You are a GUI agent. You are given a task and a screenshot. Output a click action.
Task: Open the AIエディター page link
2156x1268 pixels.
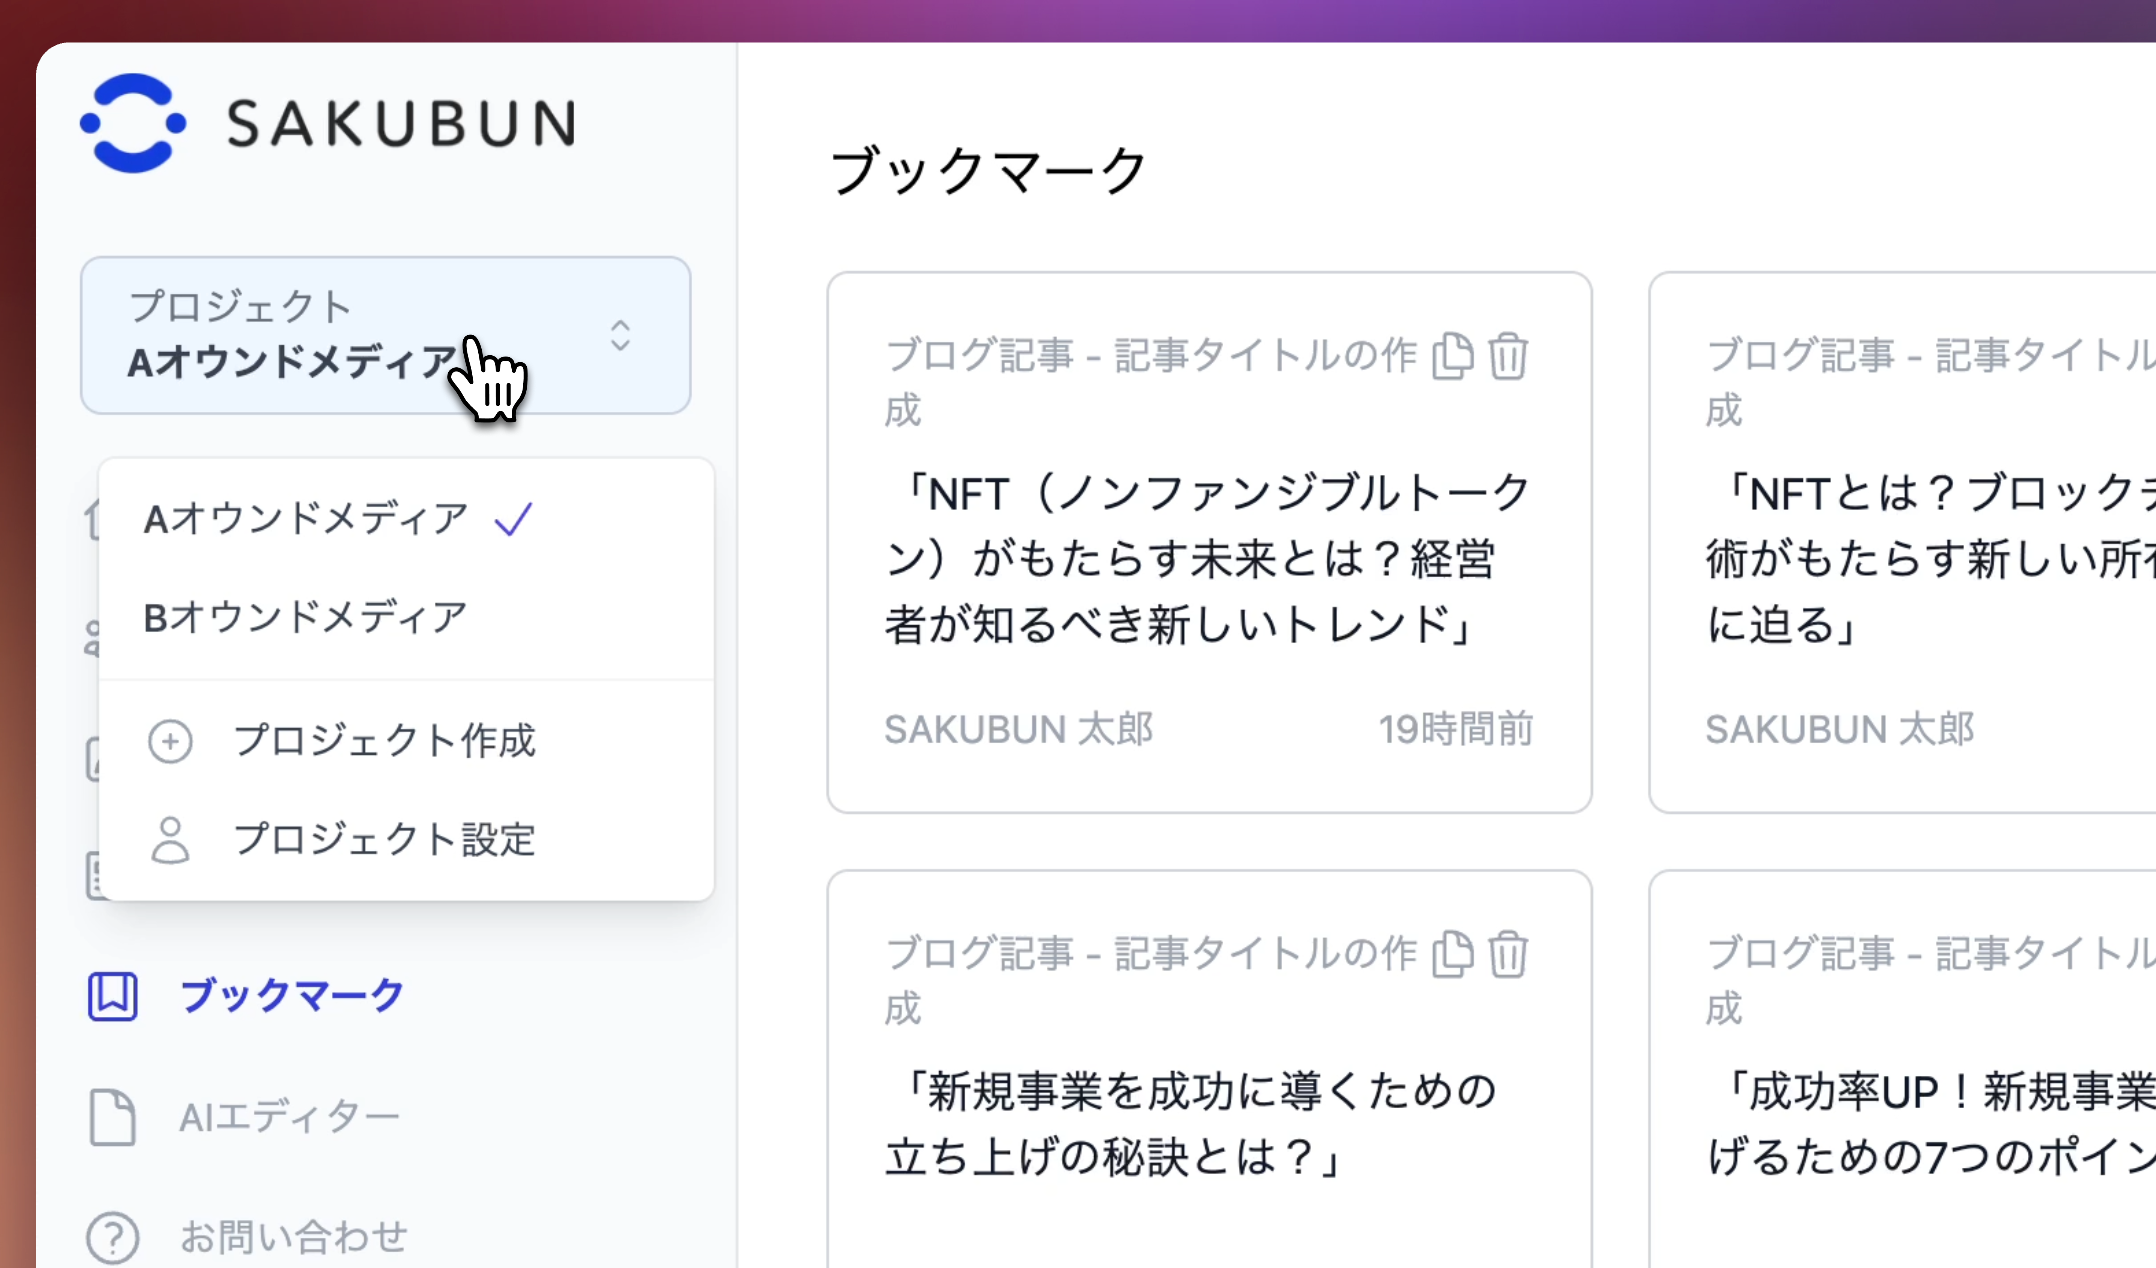(x=289, y=1117)
